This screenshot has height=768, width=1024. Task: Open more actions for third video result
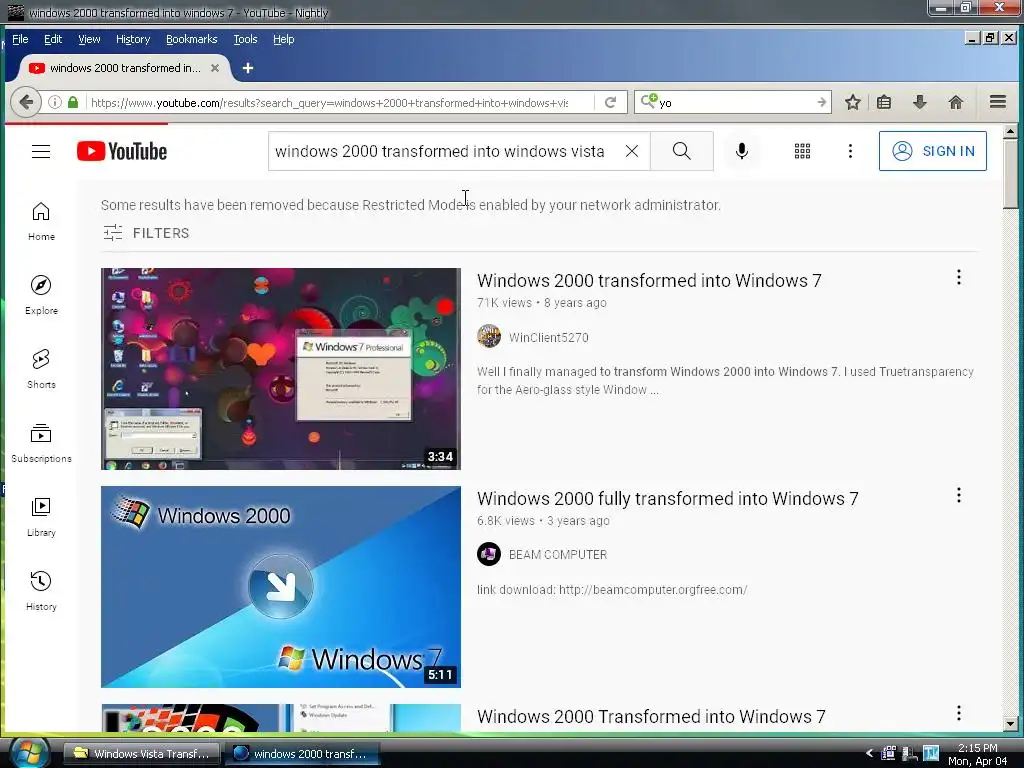958,713
